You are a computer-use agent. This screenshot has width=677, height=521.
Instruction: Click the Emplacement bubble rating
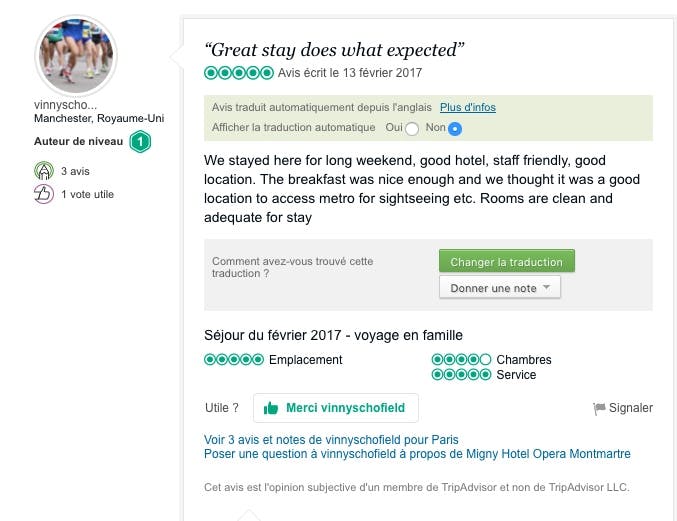[234, 360]
